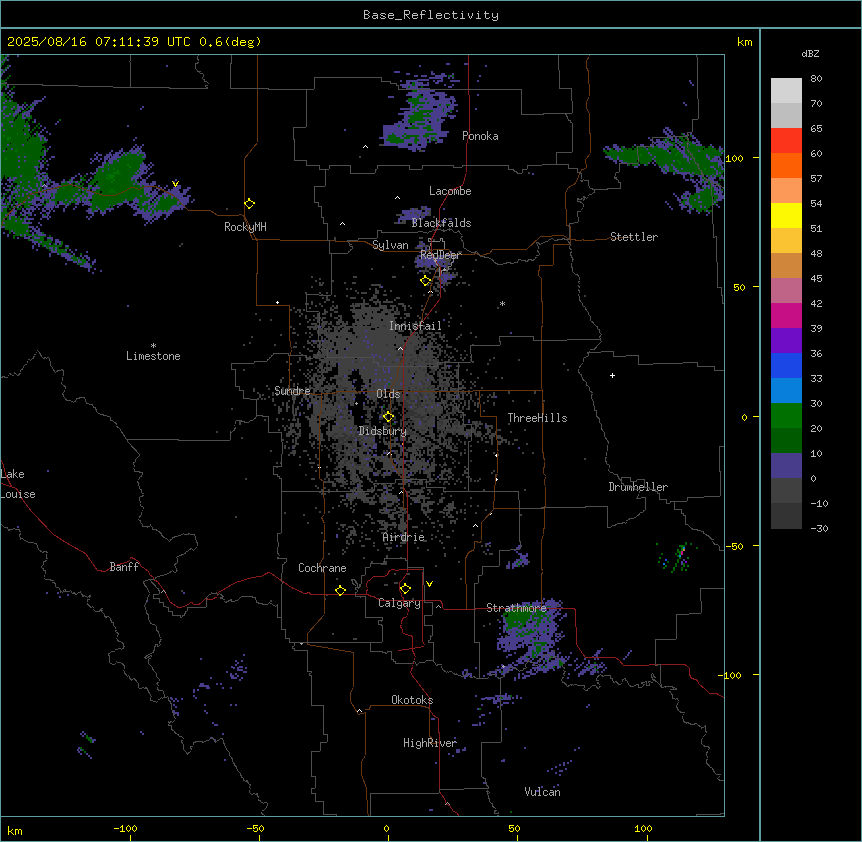862x842 pixels.
Task: Click the Lacombe city label
Action: click(x=450, y=191)
